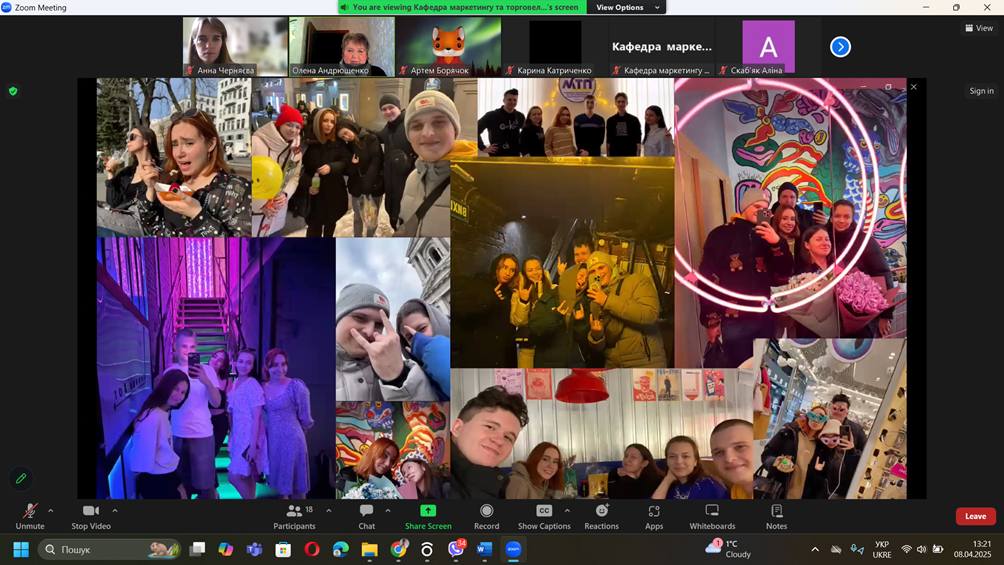
Task: Open the View layout menu
Action: [x=979, y=28]
